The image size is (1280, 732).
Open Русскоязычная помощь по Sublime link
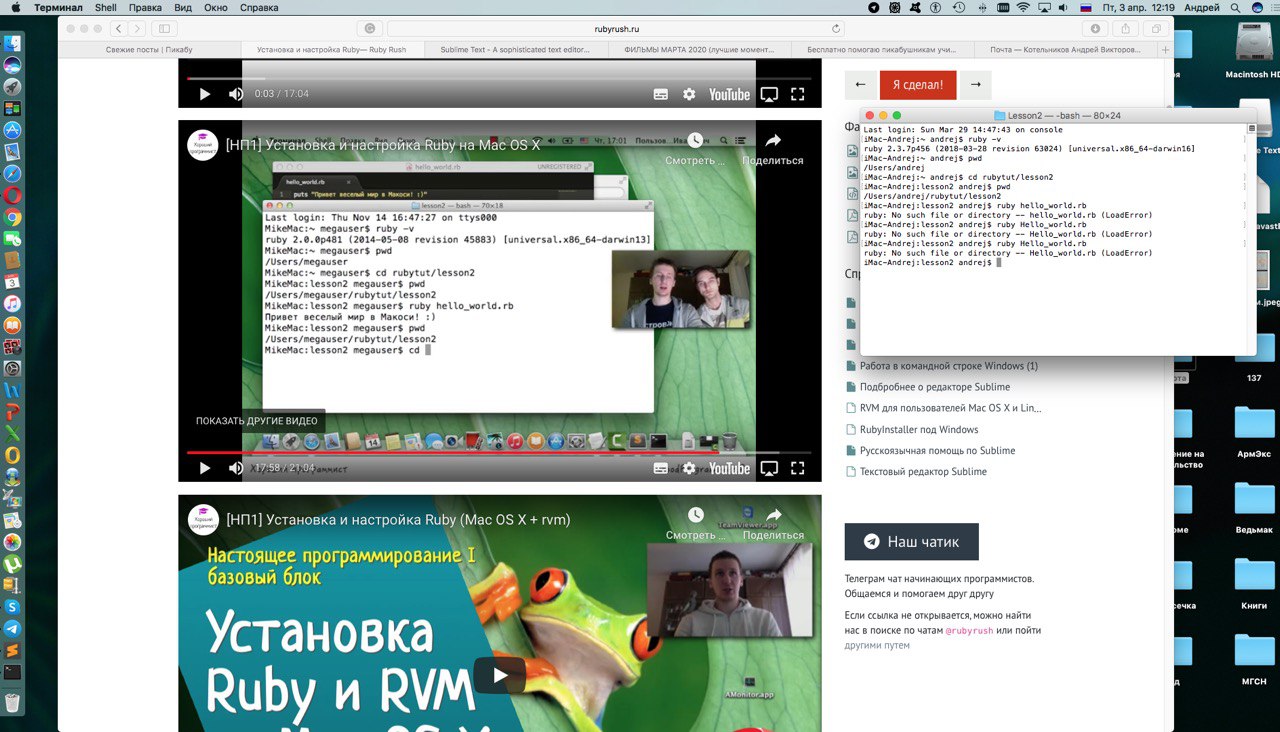tap(937, 450)
